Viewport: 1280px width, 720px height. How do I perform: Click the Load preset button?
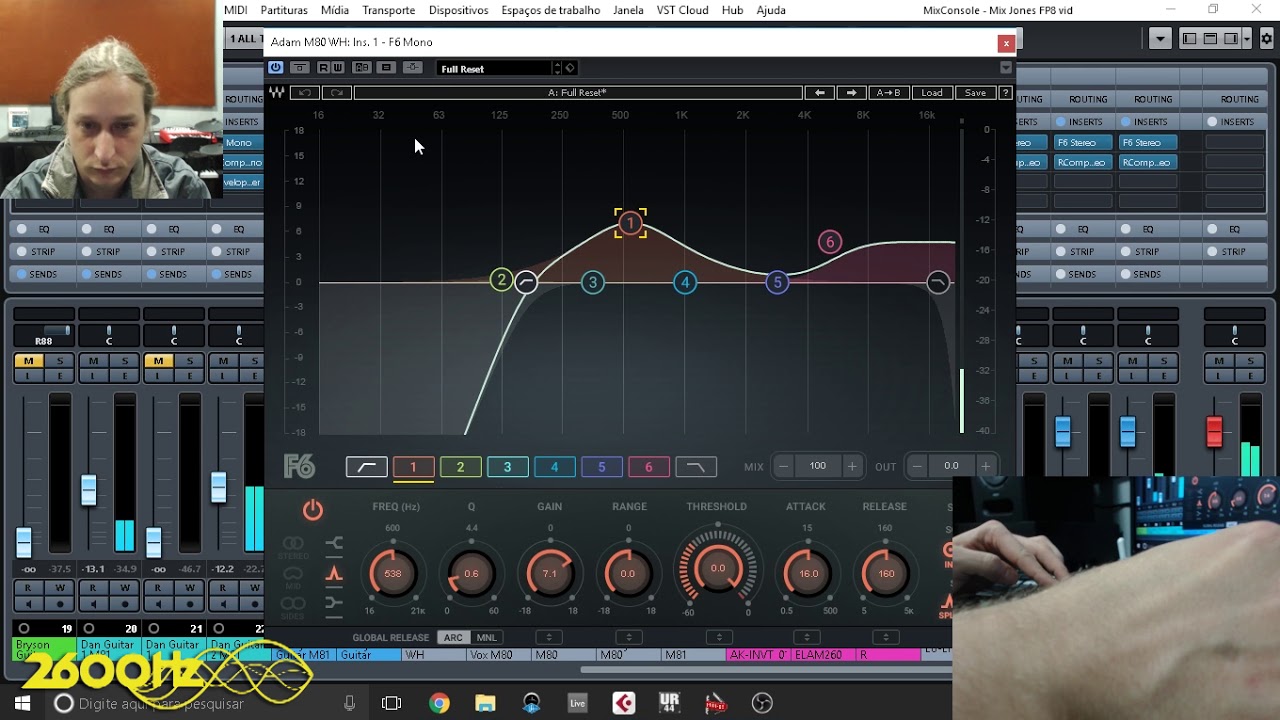pos(932,93)
